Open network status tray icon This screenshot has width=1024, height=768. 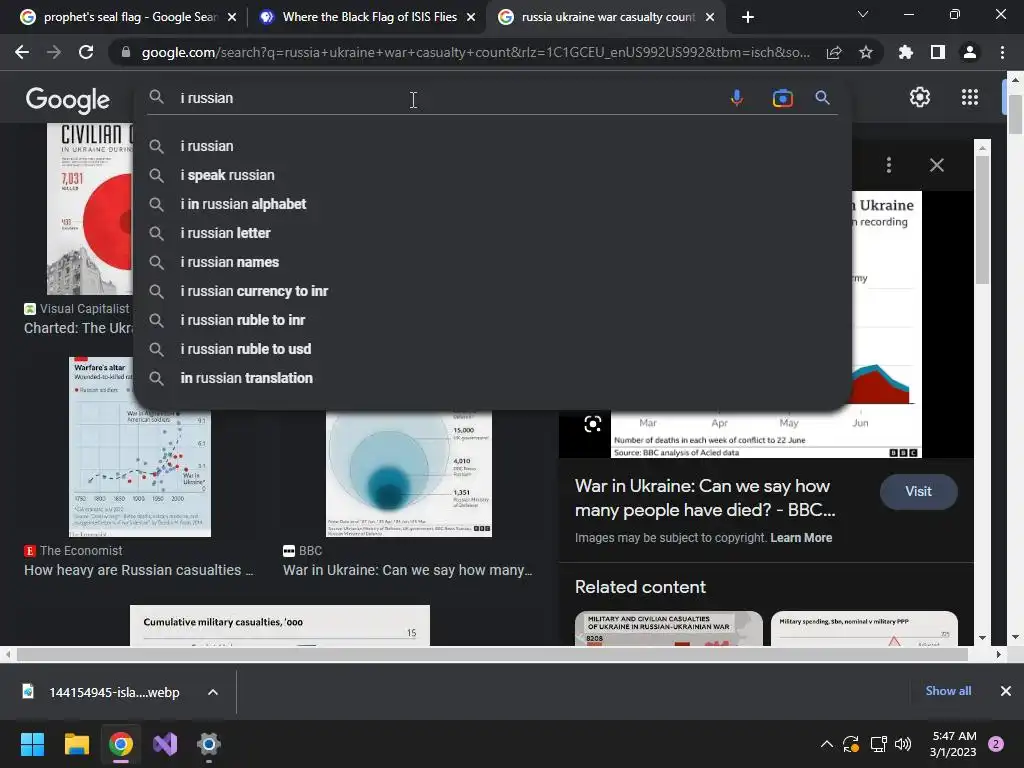(x=878, y=744)
